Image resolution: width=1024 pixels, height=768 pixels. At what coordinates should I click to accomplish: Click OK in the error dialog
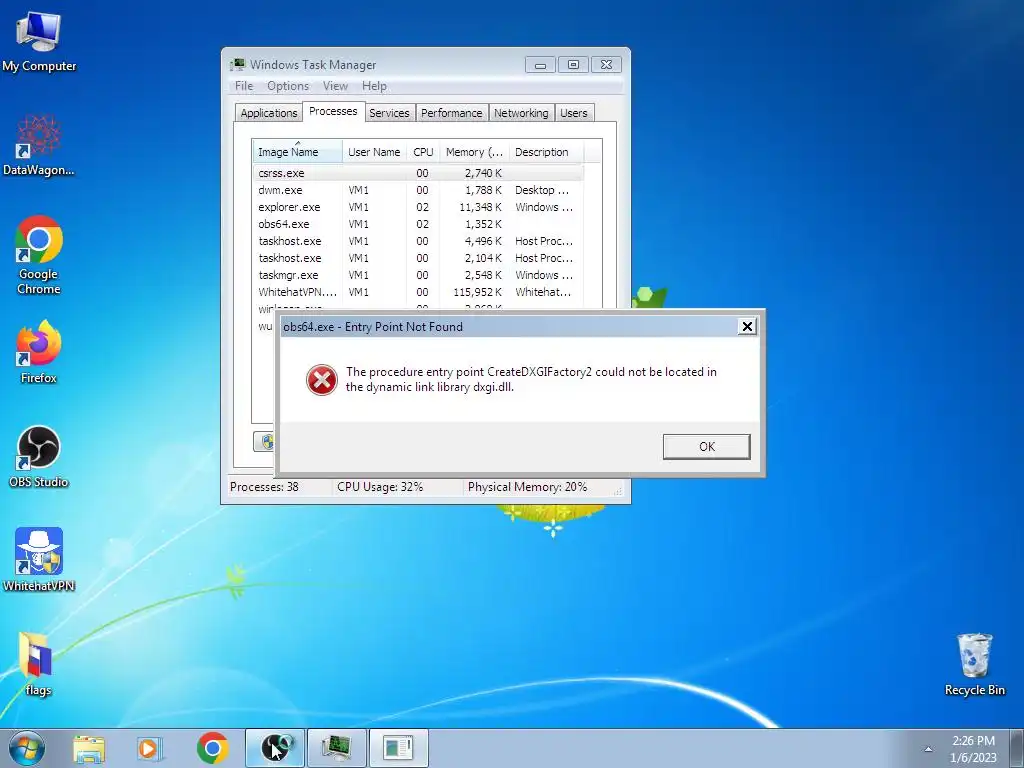click(707, 447)
